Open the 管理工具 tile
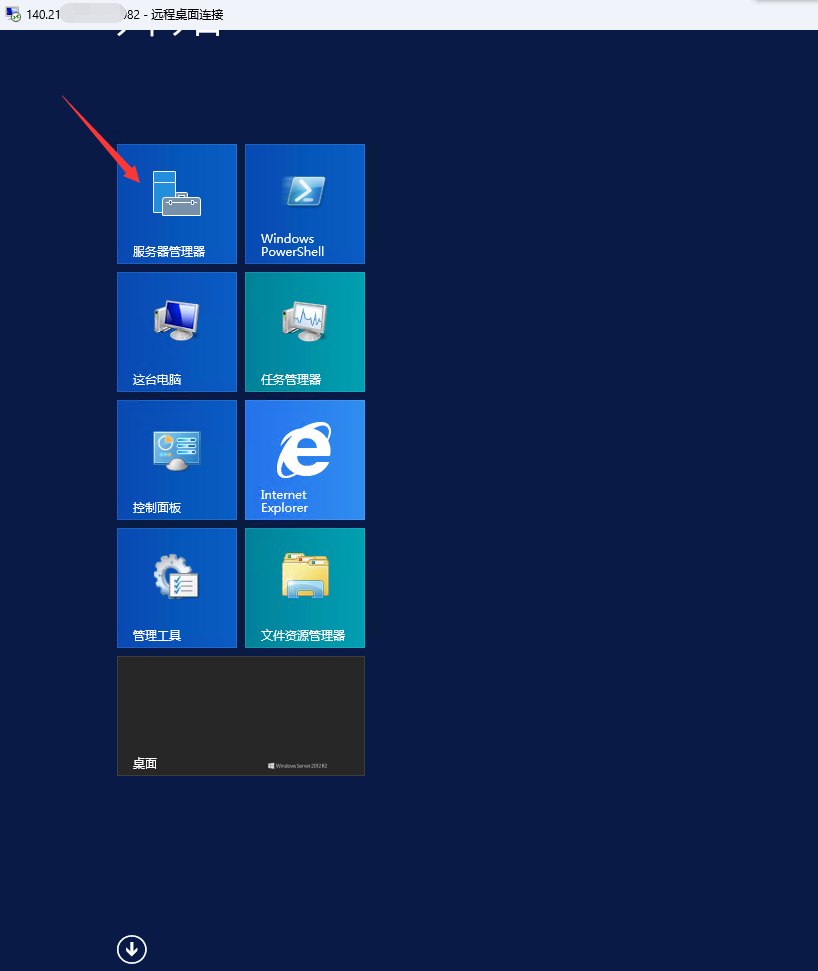 point(177,588)
